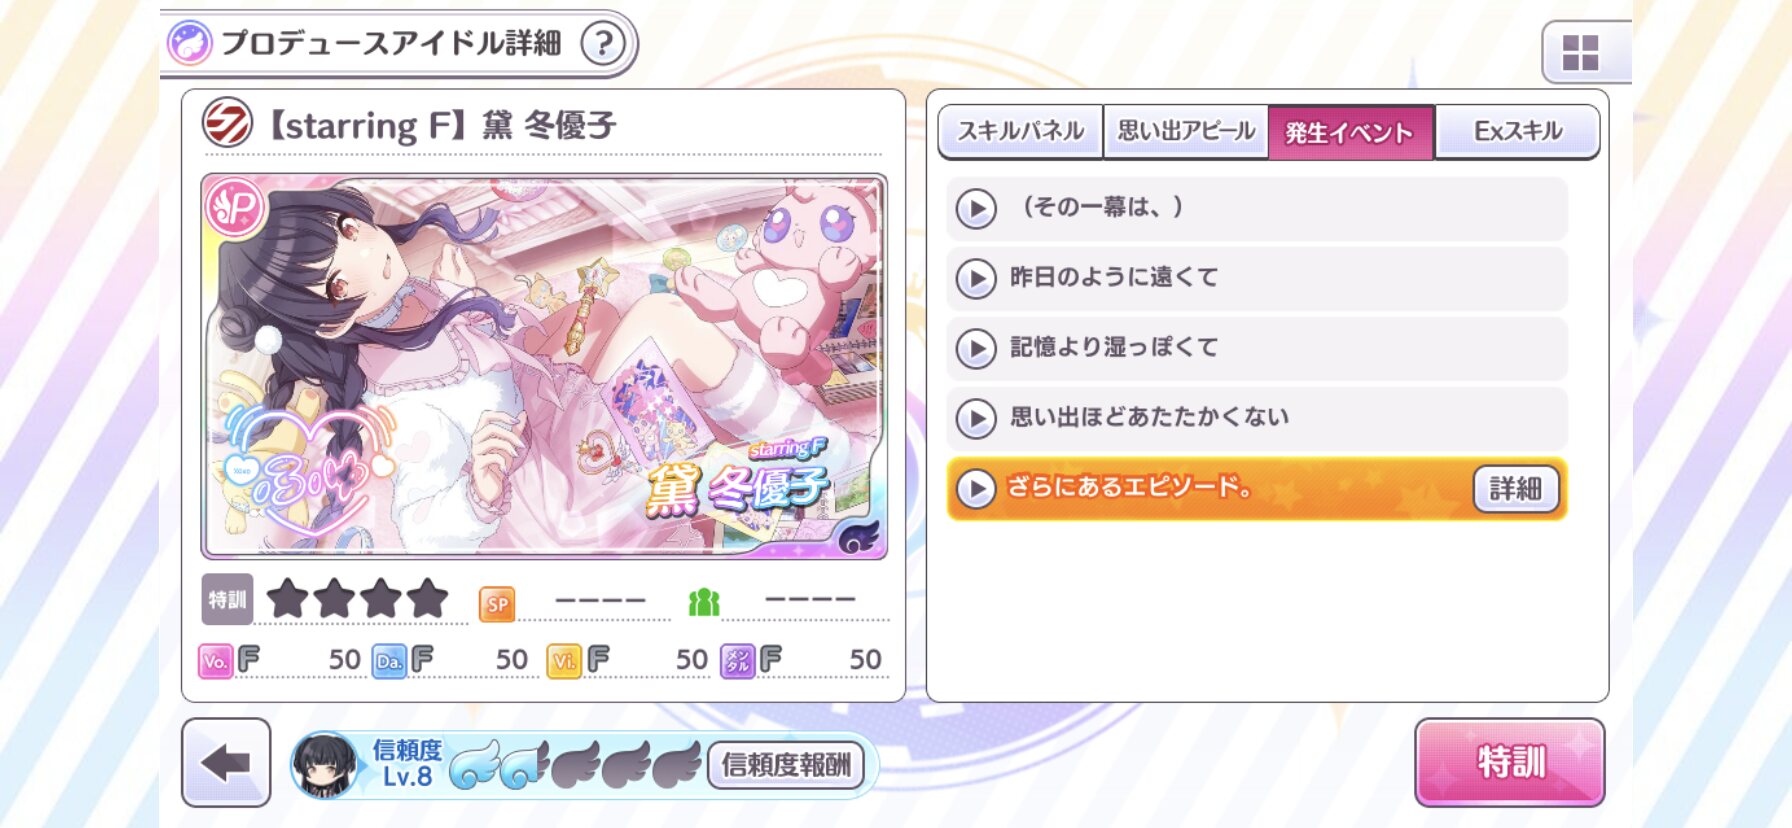
Task: Select the 発生イベント tab
Action: (x=1351, y=131)
